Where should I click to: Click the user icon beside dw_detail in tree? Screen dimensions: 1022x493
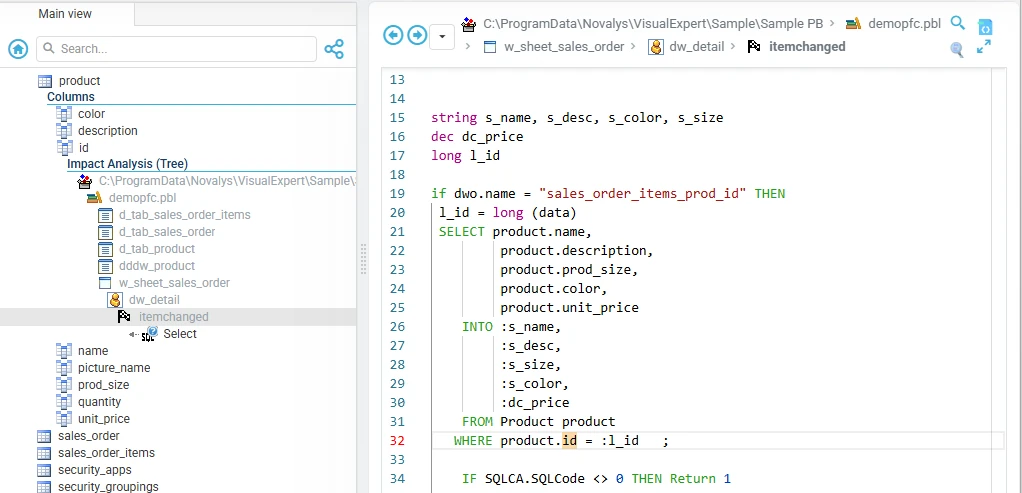tap(115, 300)
